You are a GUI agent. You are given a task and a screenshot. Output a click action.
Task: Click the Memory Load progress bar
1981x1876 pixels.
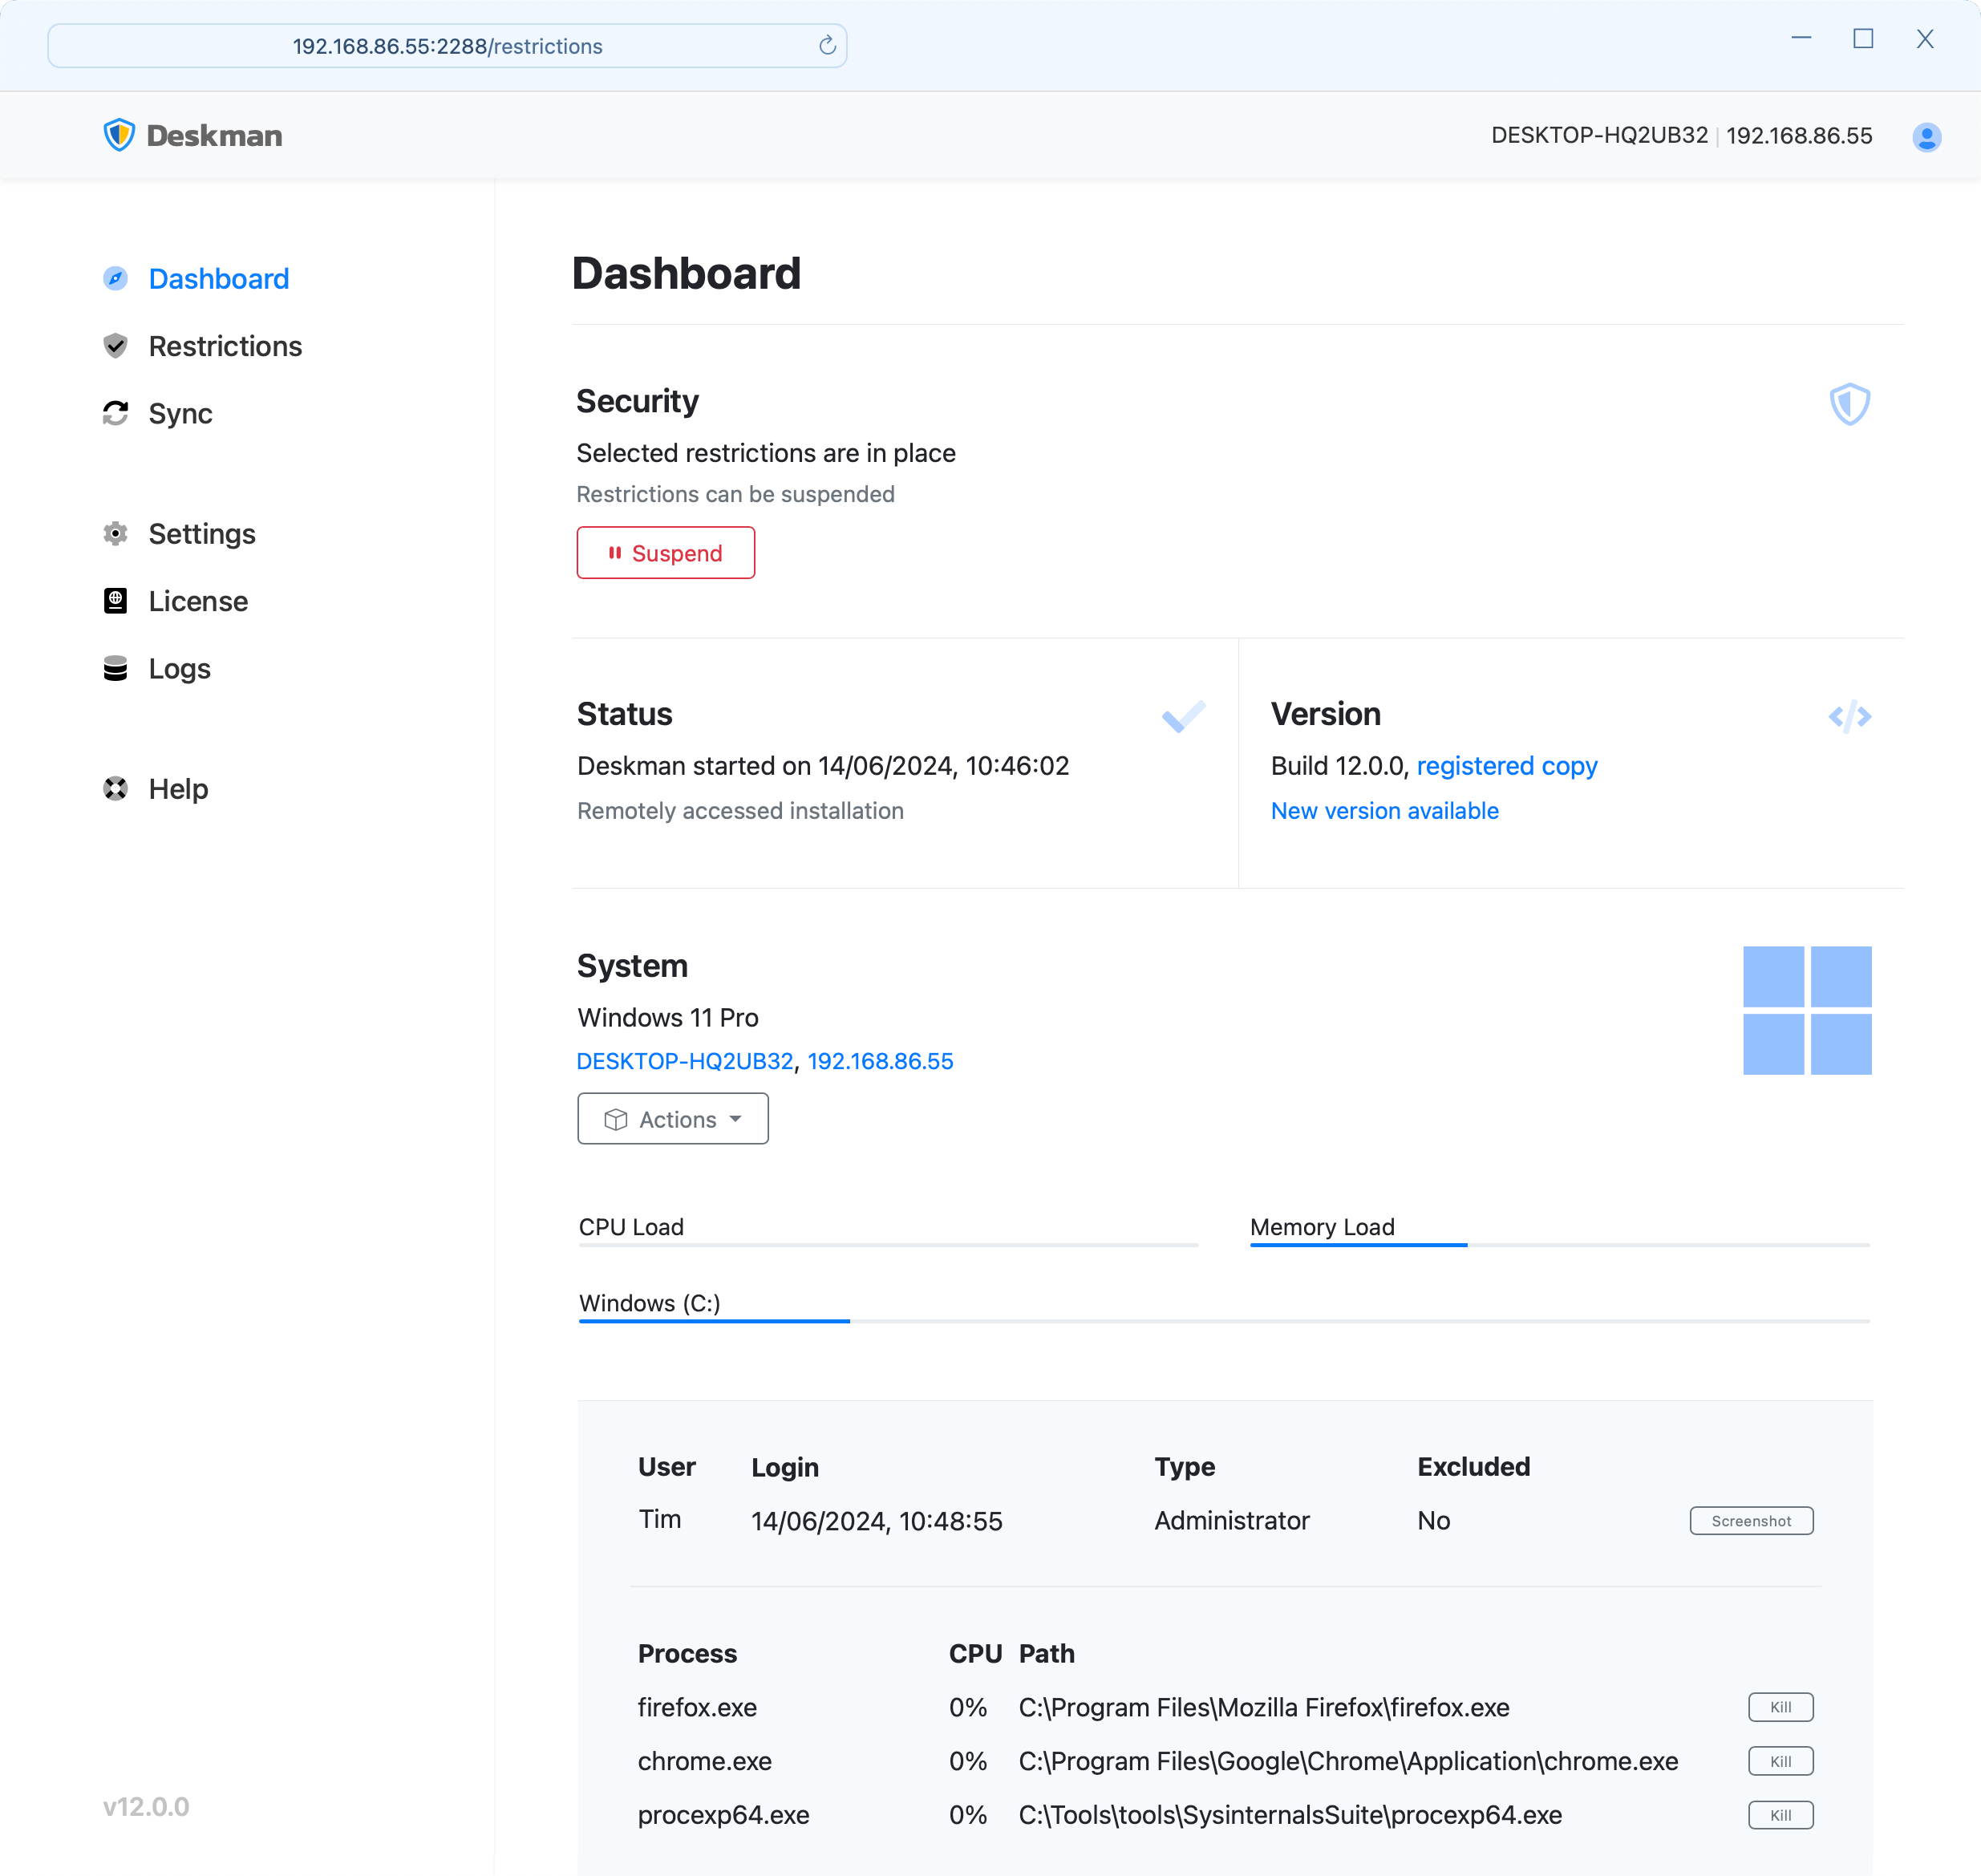pyautogui.click(x=1559, y=1245)
